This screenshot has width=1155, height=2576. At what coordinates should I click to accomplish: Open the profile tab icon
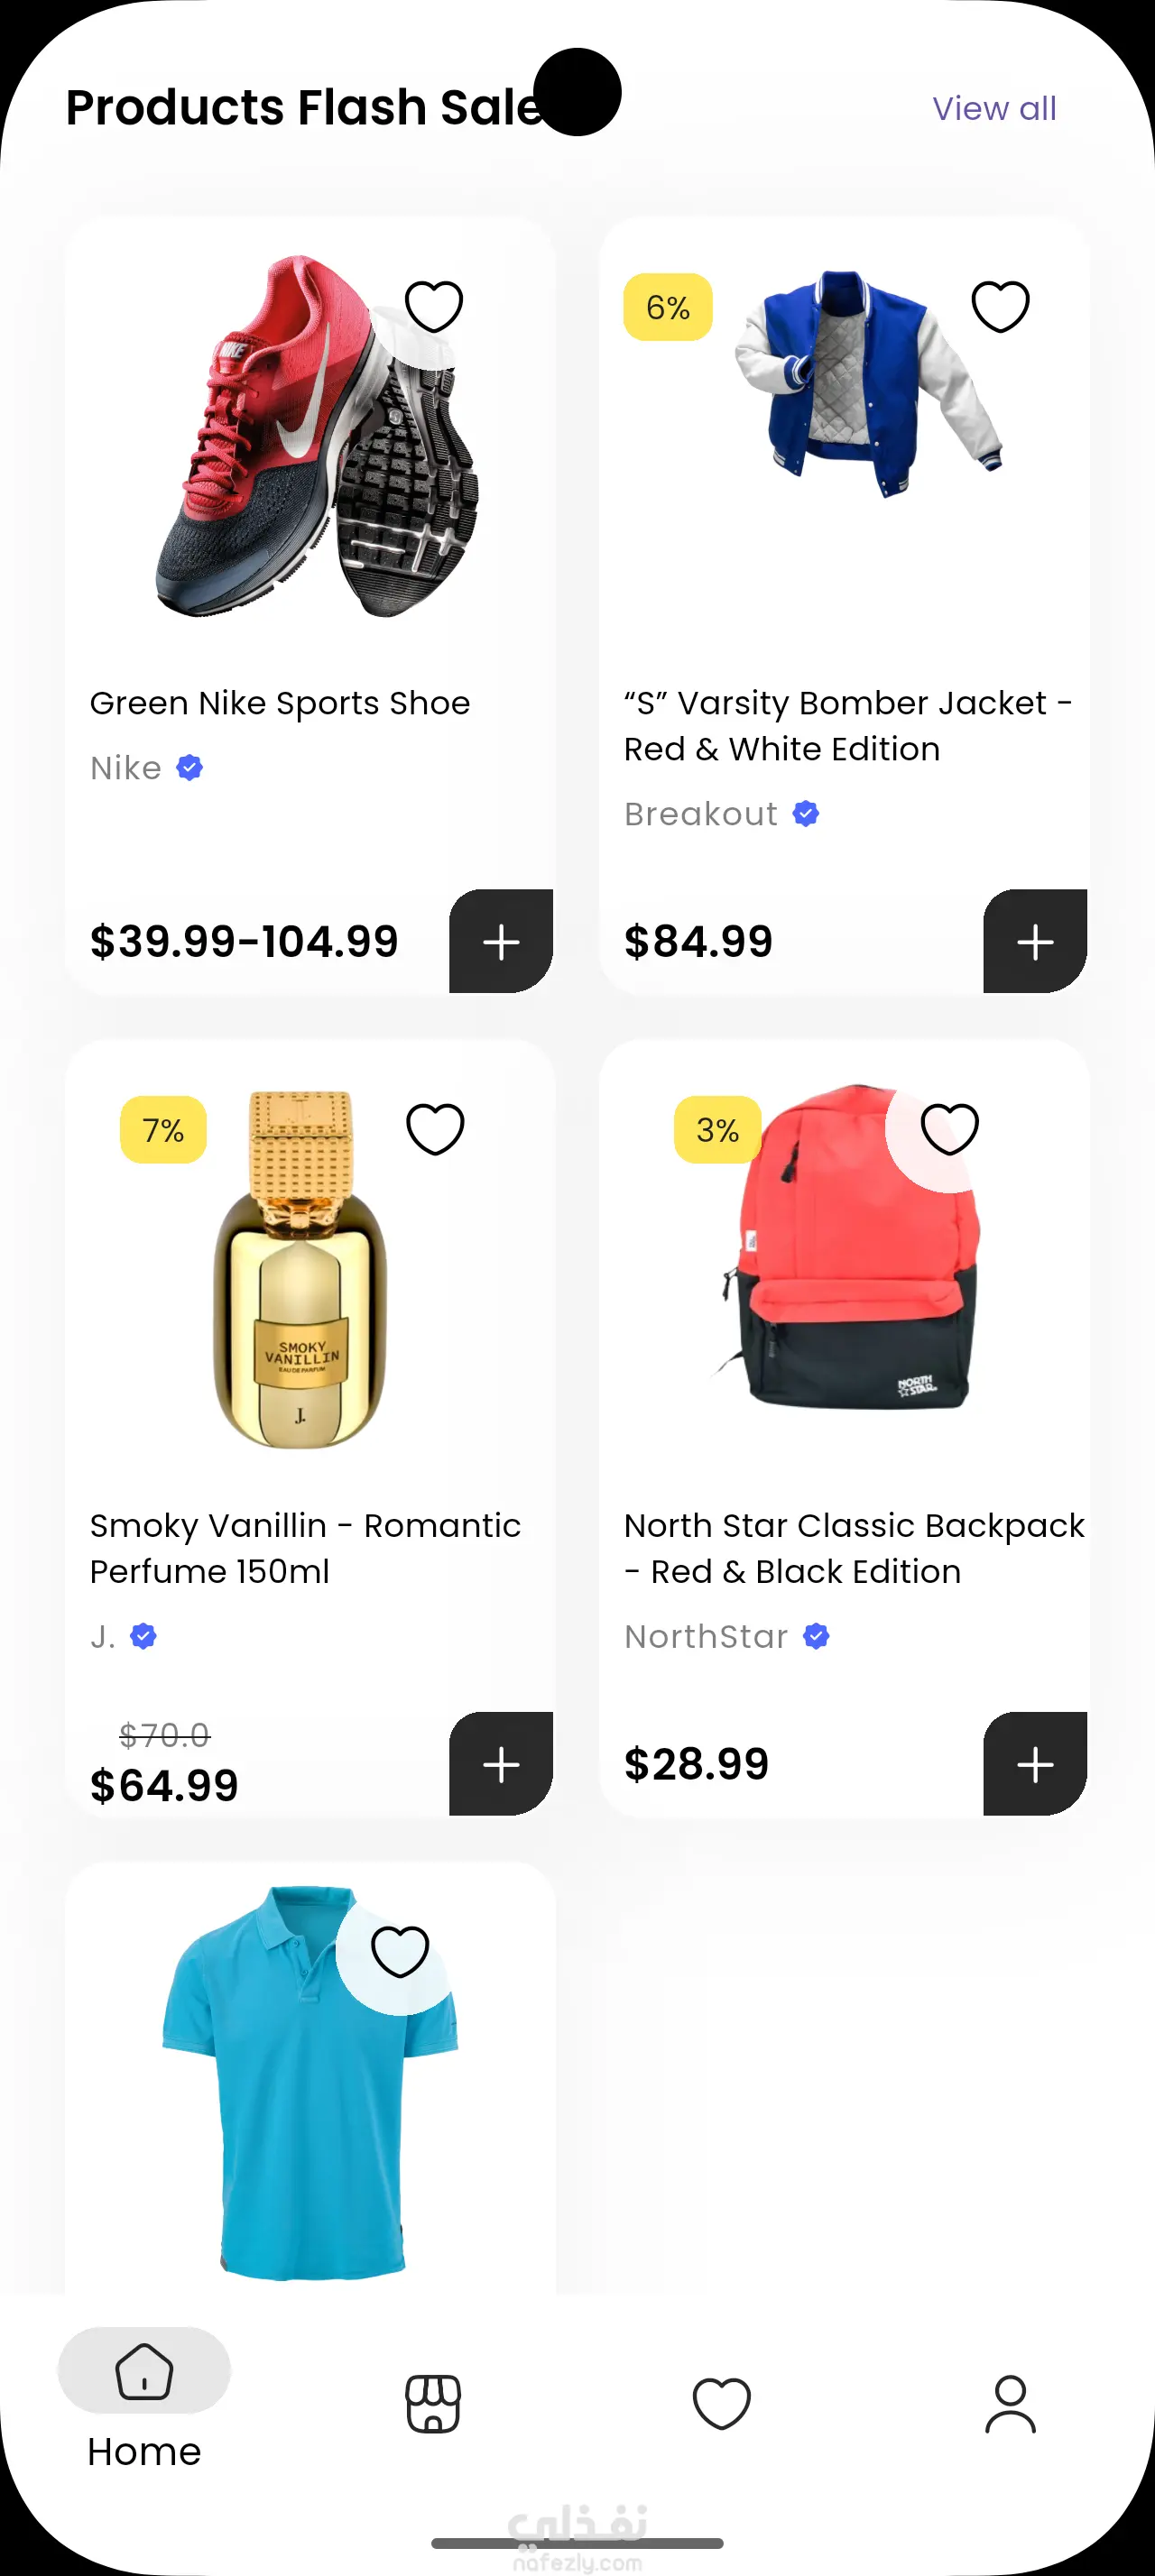tap(1010, 2403)
